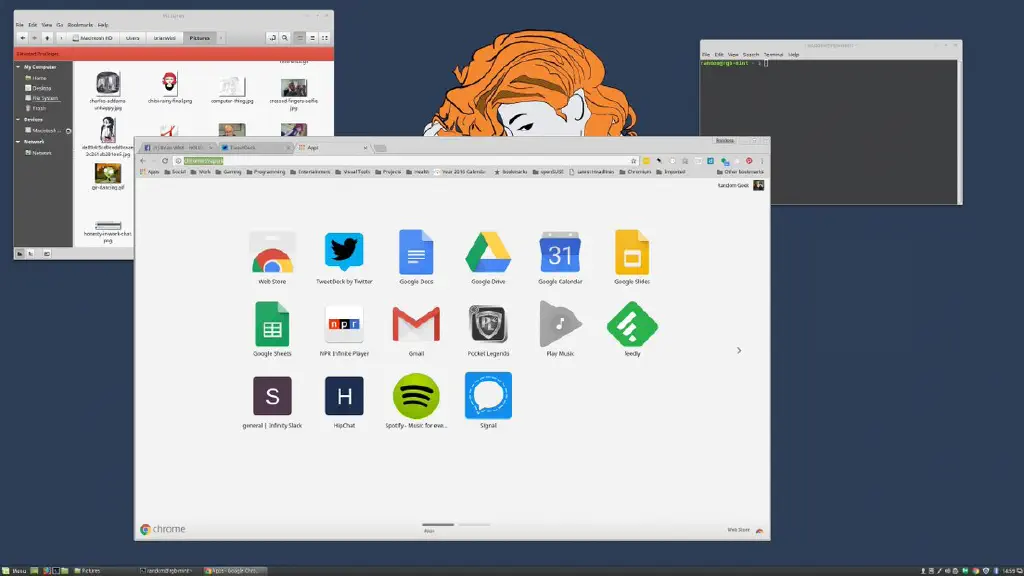Click the Pictures breadcrumb in file manager

(200, 38)
